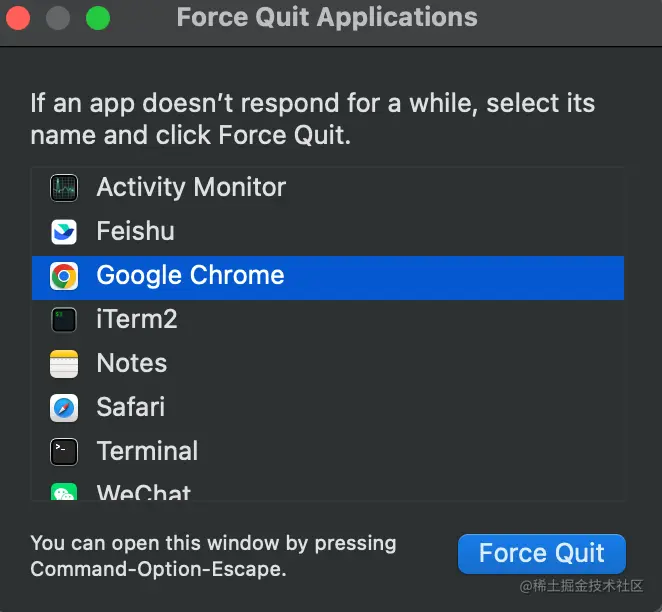Image resolution: width=662 pixels, height=612 pixels.
Task: Select the iTerm2 entry
Action: coord(328,320)
